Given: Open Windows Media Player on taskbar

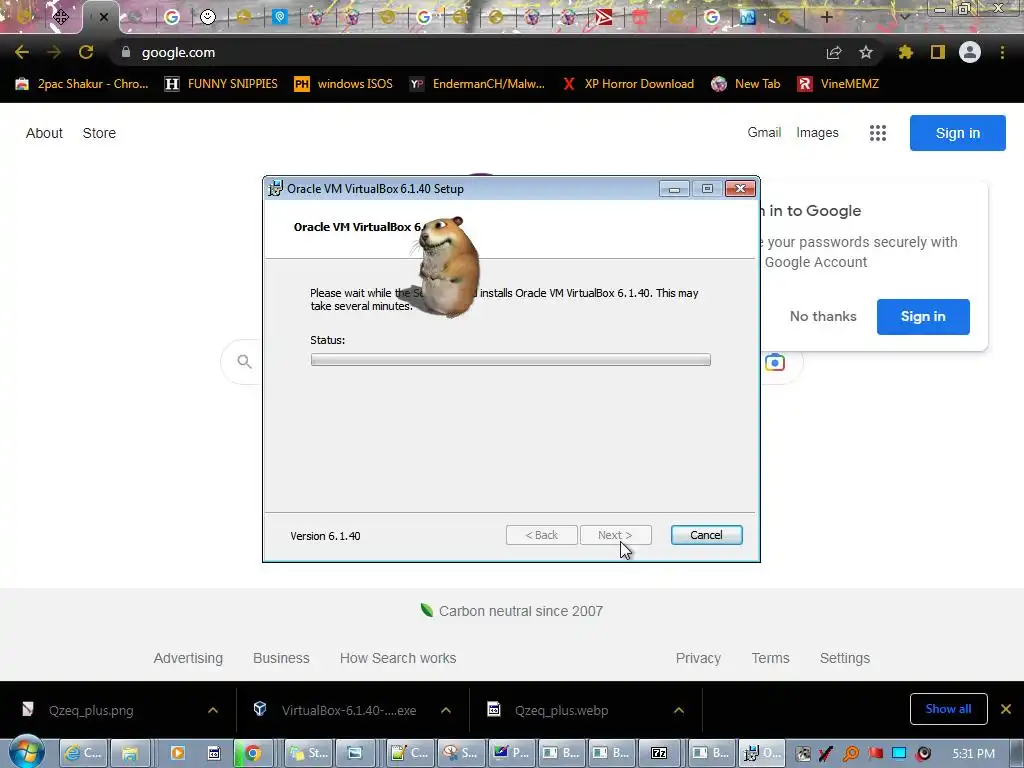Looking at the screenshot, I should click(177, 753).
